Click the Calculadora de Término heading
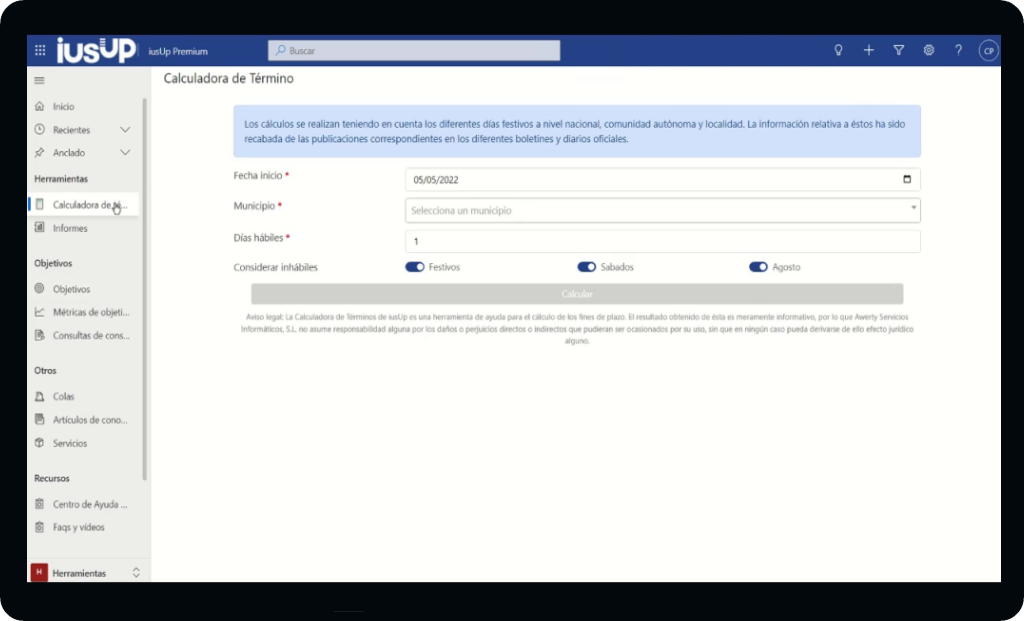 [x=229, y=78]
